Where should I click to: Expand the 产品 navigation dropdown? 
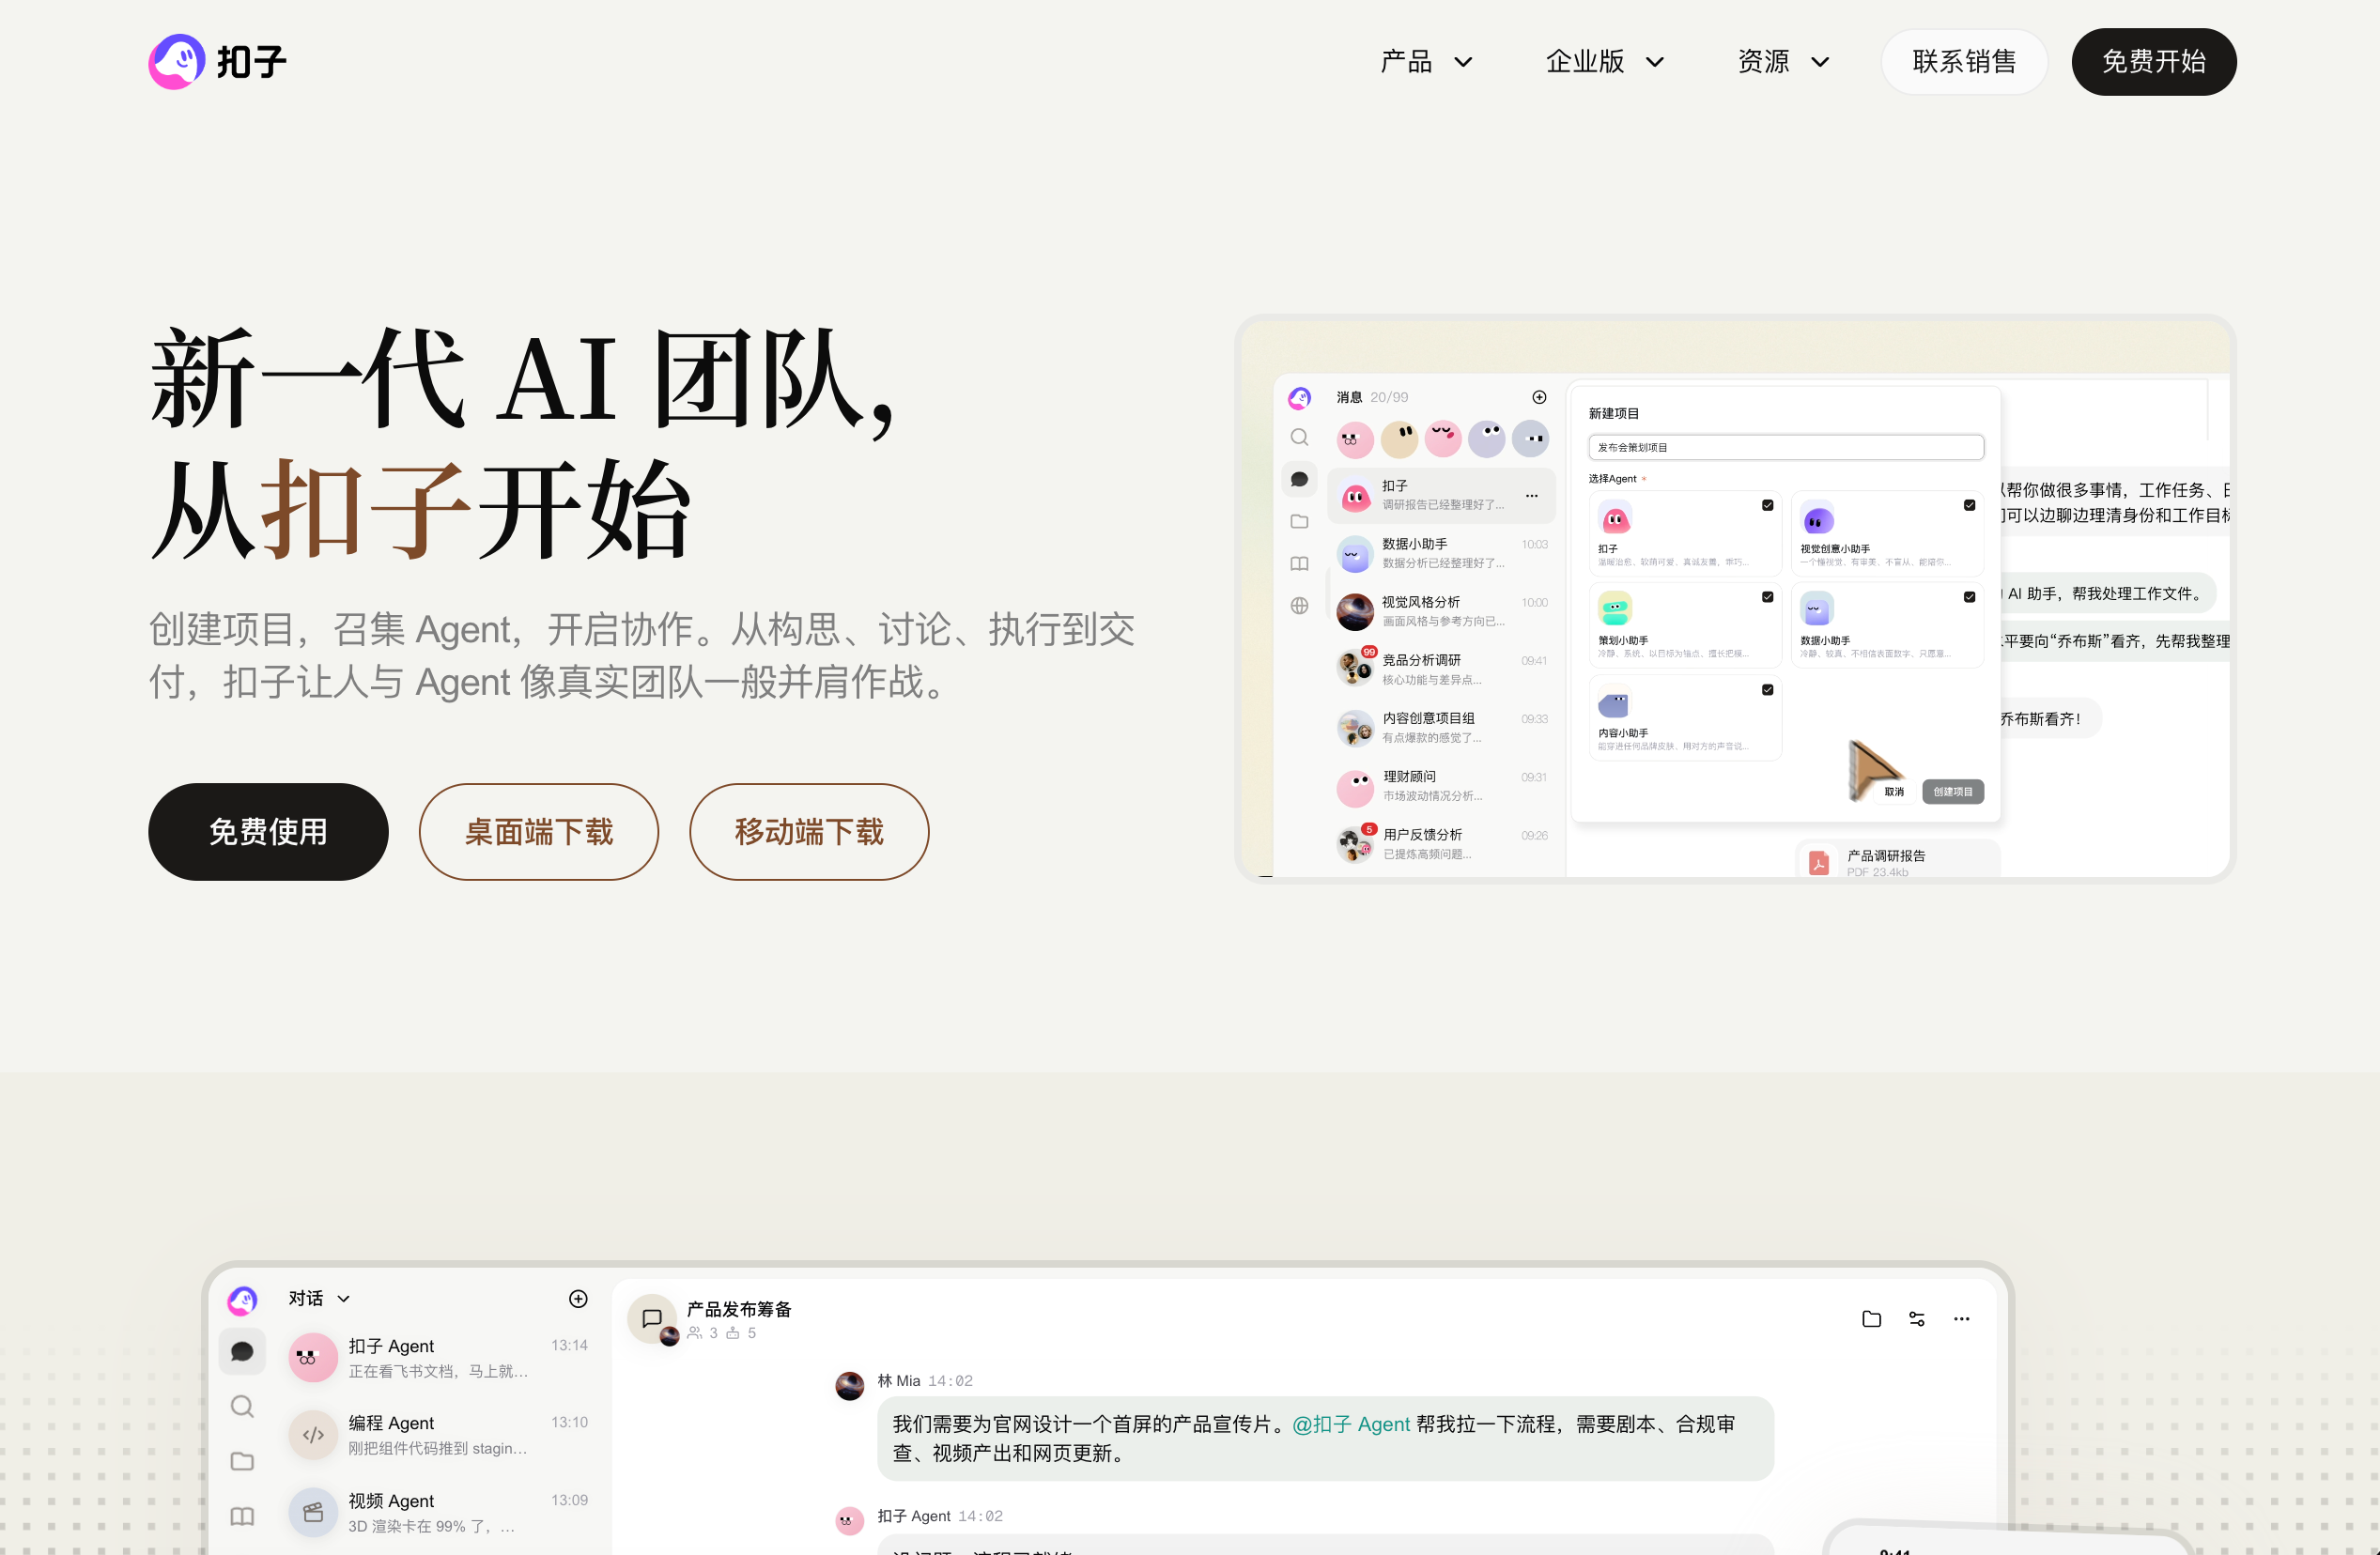tap(1426, 62)
